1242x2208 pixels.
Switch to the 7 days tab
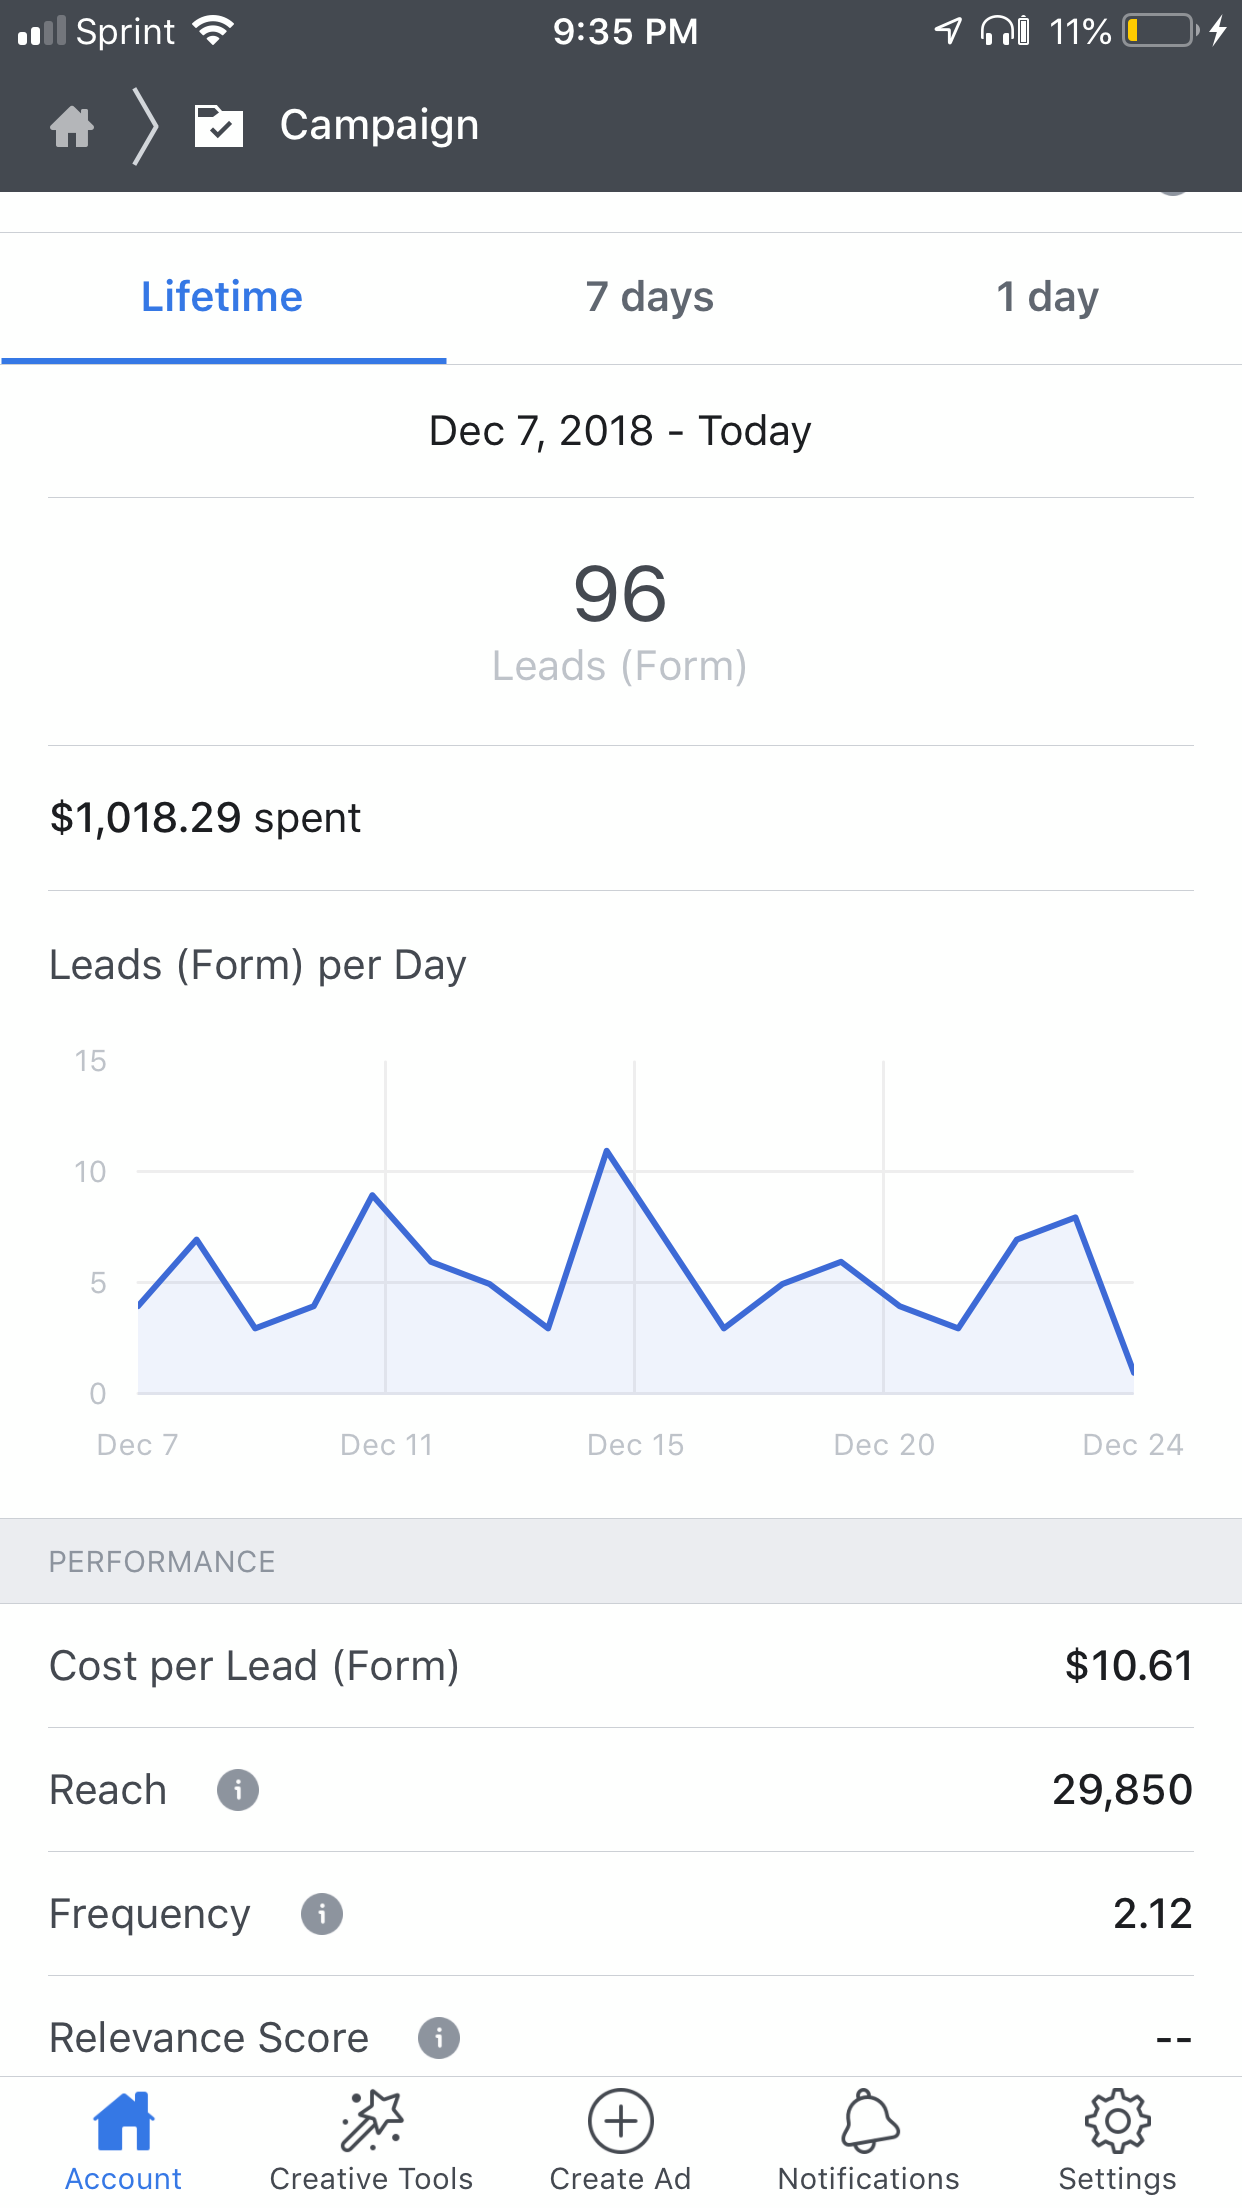(650, 298)
